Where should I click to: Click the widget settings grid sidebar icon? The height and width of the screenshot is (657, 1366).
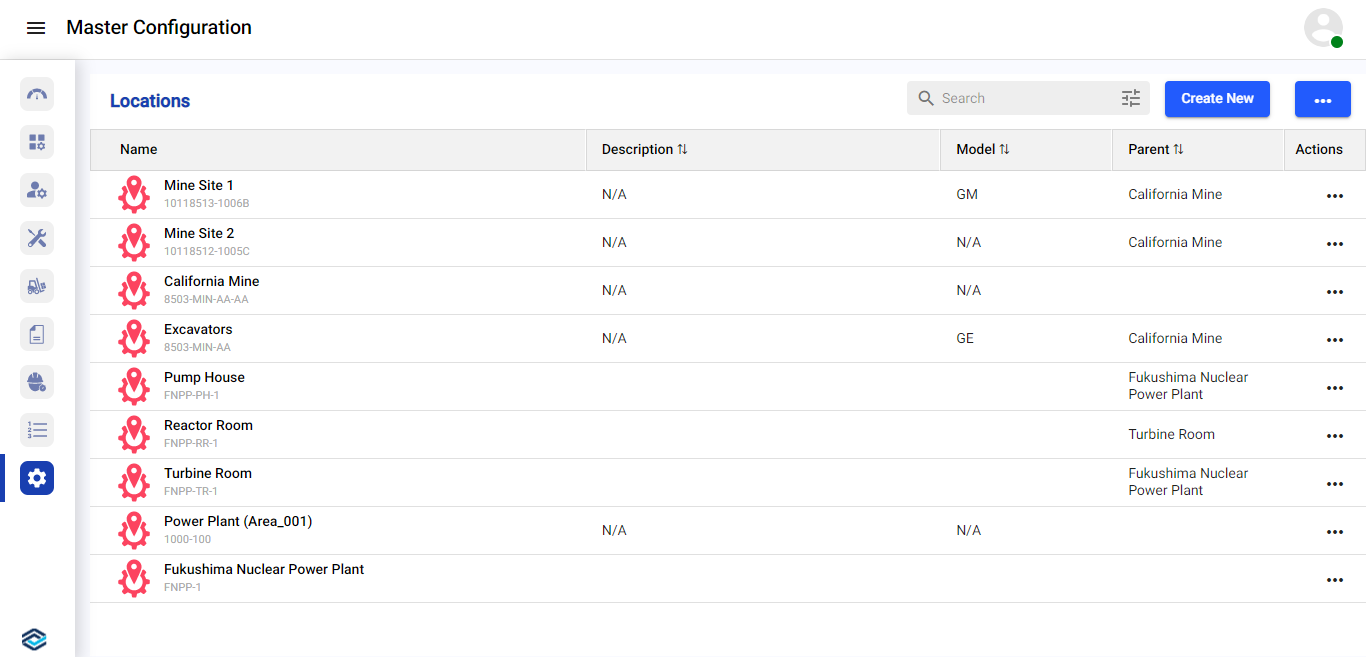click(37, 142)
